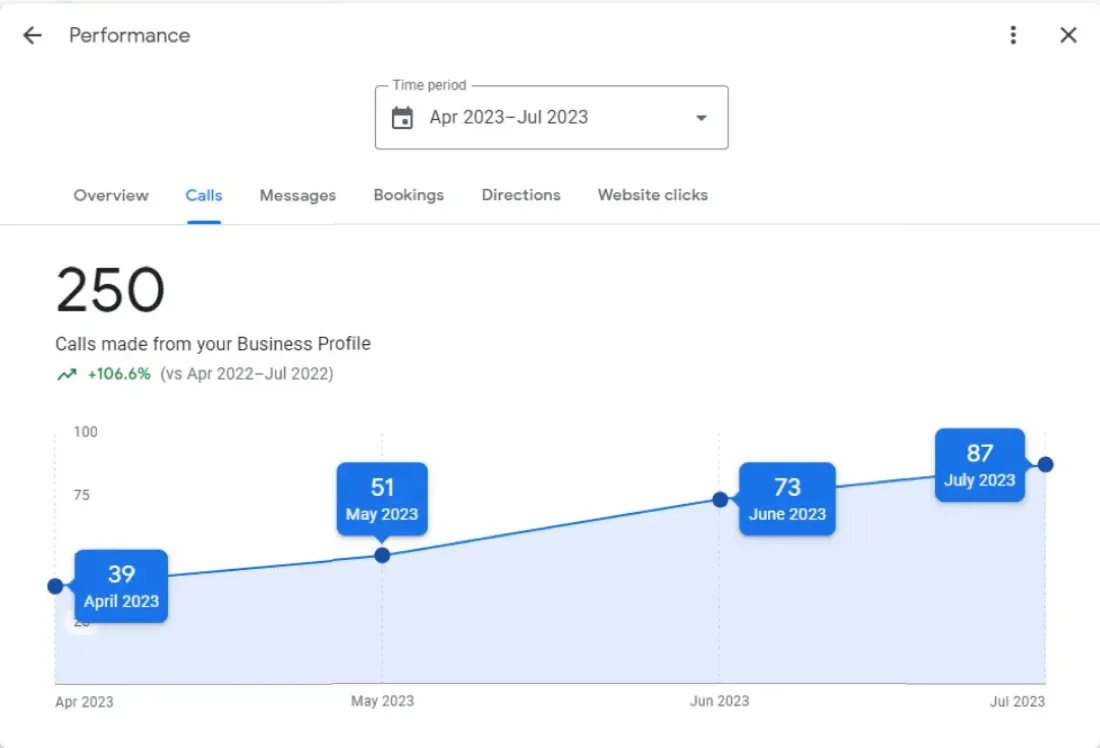Switch to the Overview tab
Image resolution: width=1100 pixels, height=748 pixels.
[x=111, y=195]
